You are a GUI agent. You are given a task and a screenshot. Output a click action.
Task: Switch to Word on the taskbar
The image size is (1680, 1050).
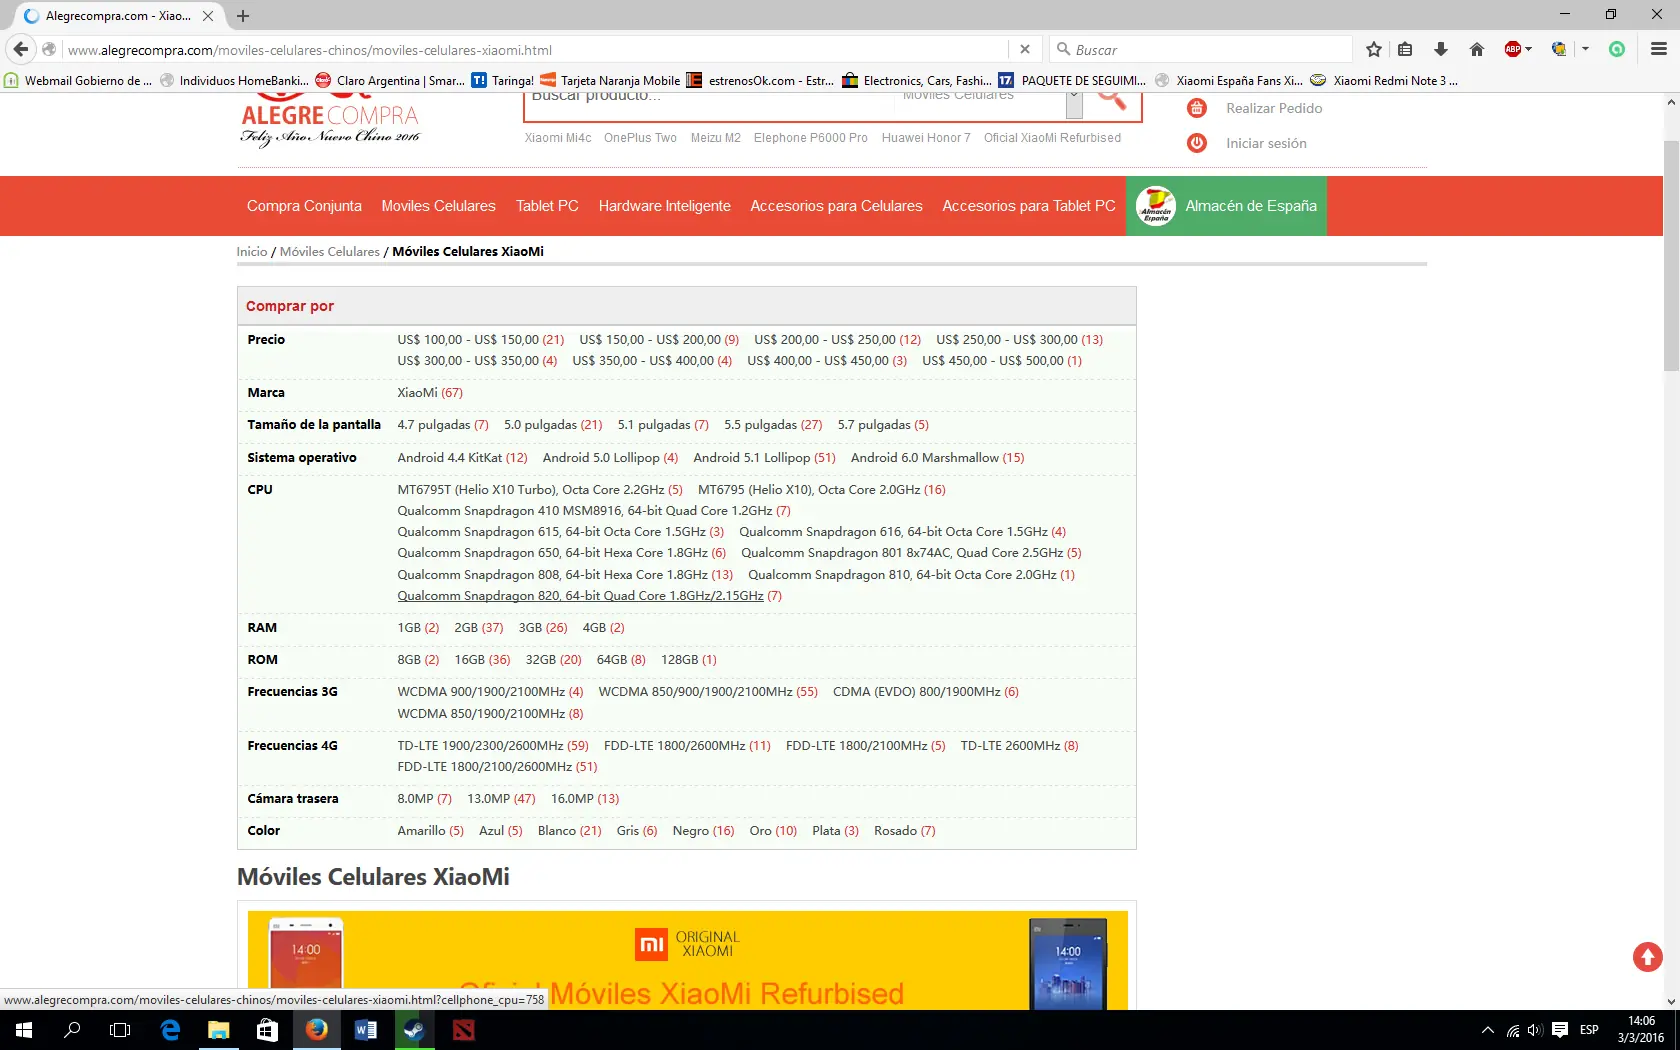pyautogui.click(x=365, y=1030)
